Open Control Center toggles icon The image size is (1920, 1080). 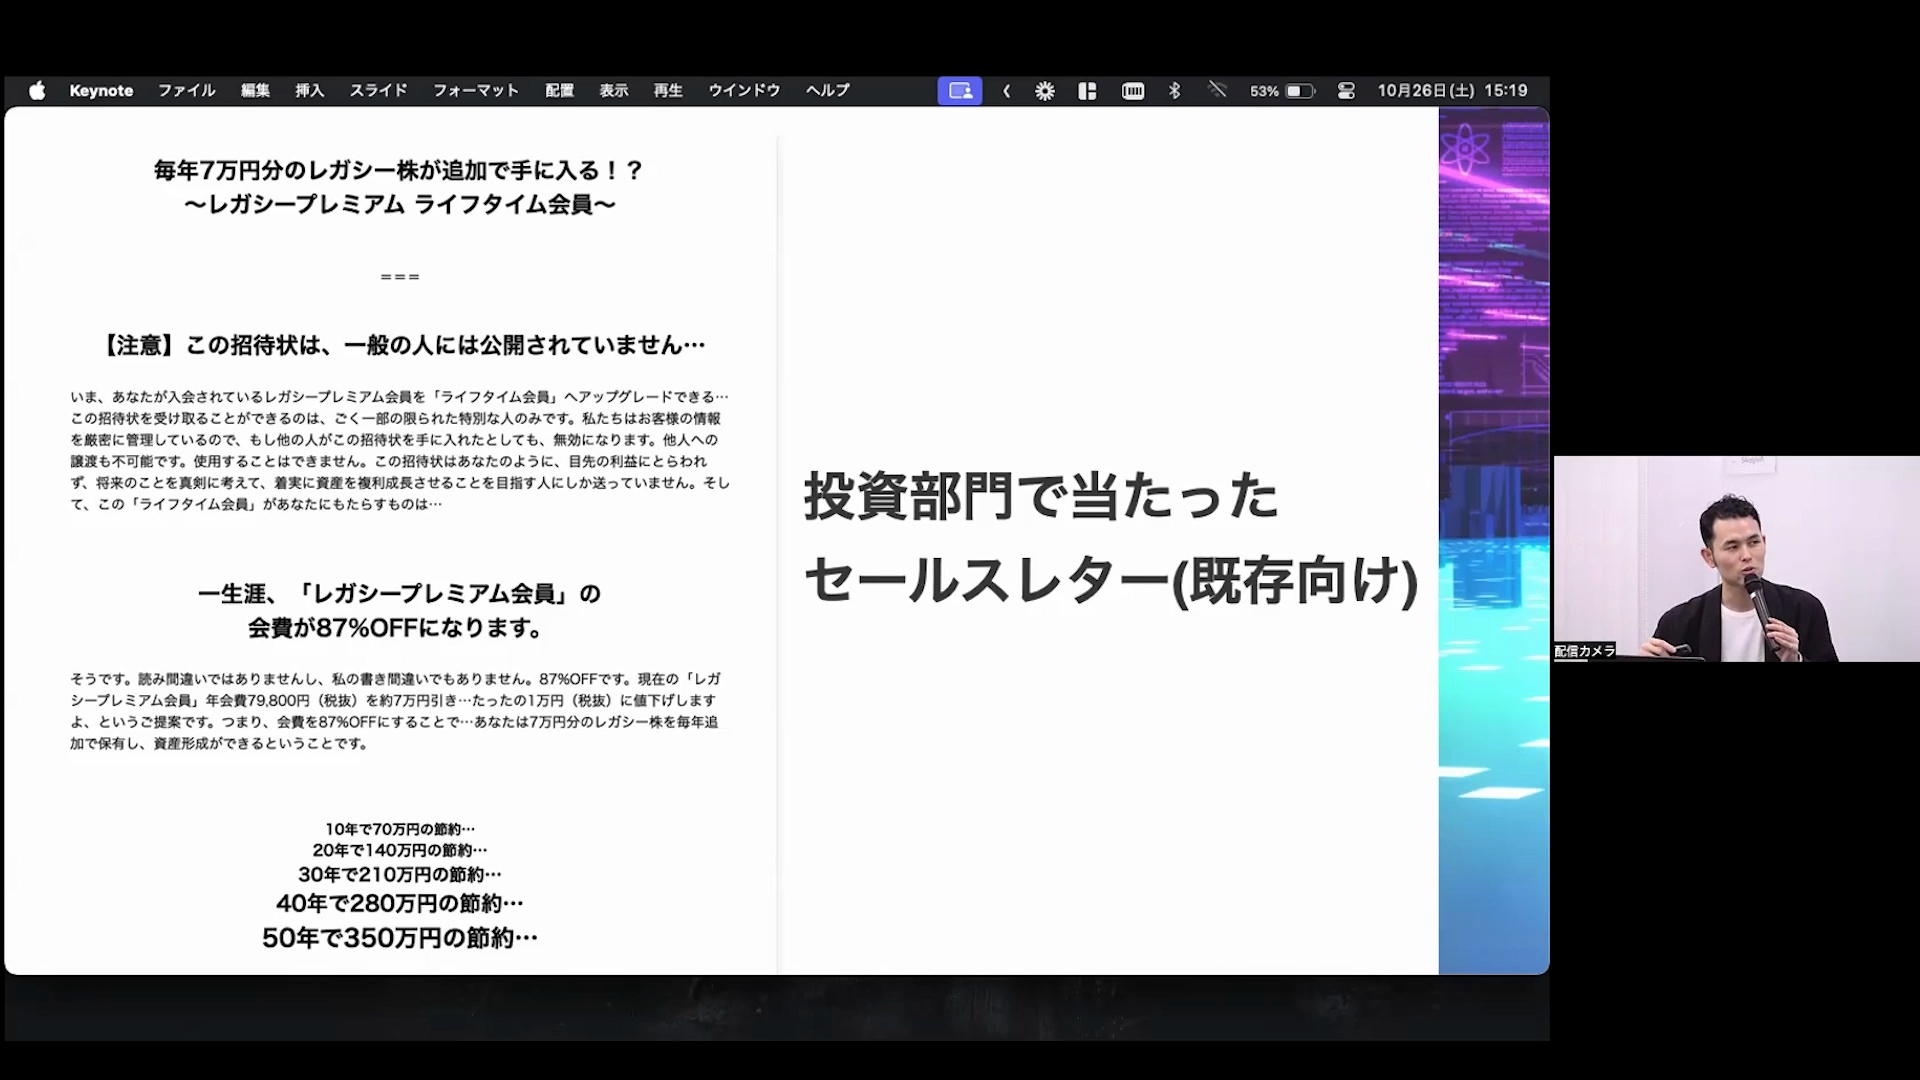pos(1346,91)
